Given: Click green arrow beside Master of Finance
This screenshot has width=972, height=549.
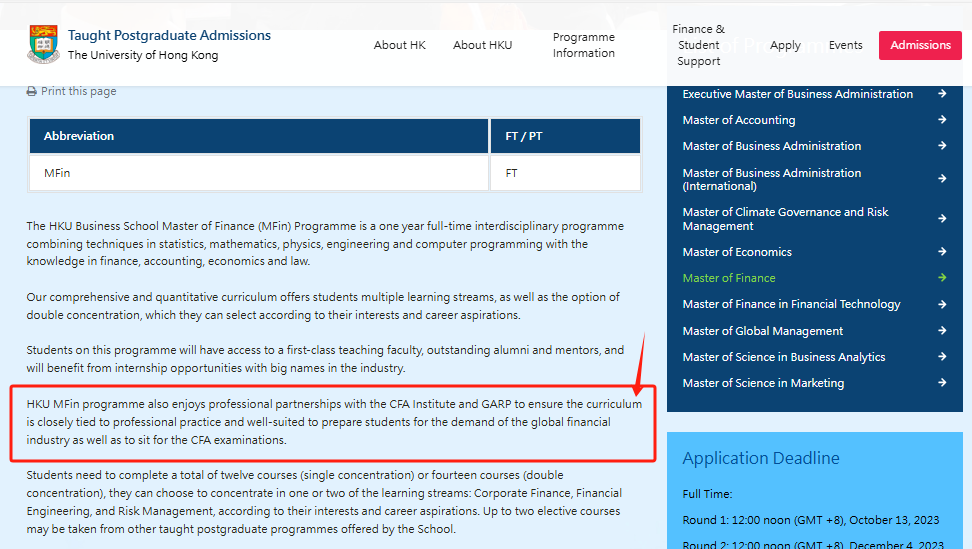Looking at the screenshot, I should pos(942,278).
